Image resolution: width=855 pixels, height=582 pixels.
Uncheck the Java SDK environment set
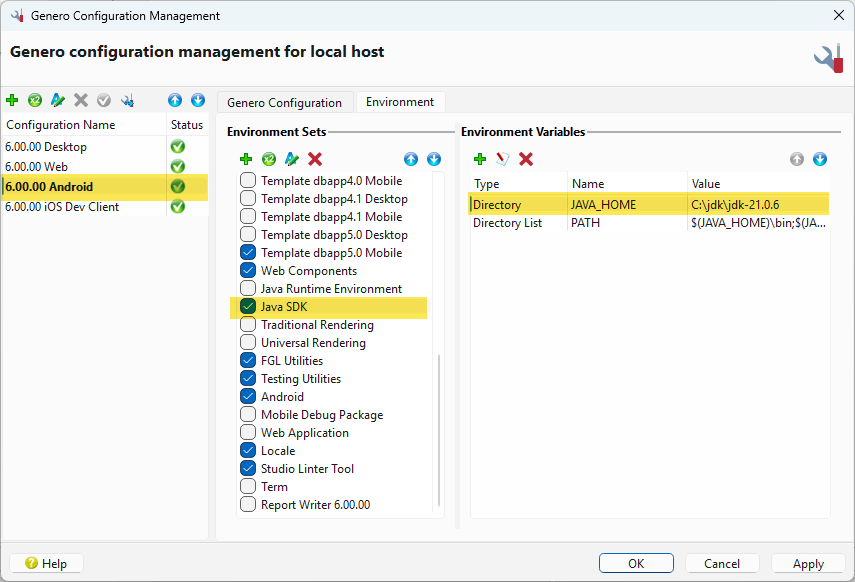(x=248, y=306)
